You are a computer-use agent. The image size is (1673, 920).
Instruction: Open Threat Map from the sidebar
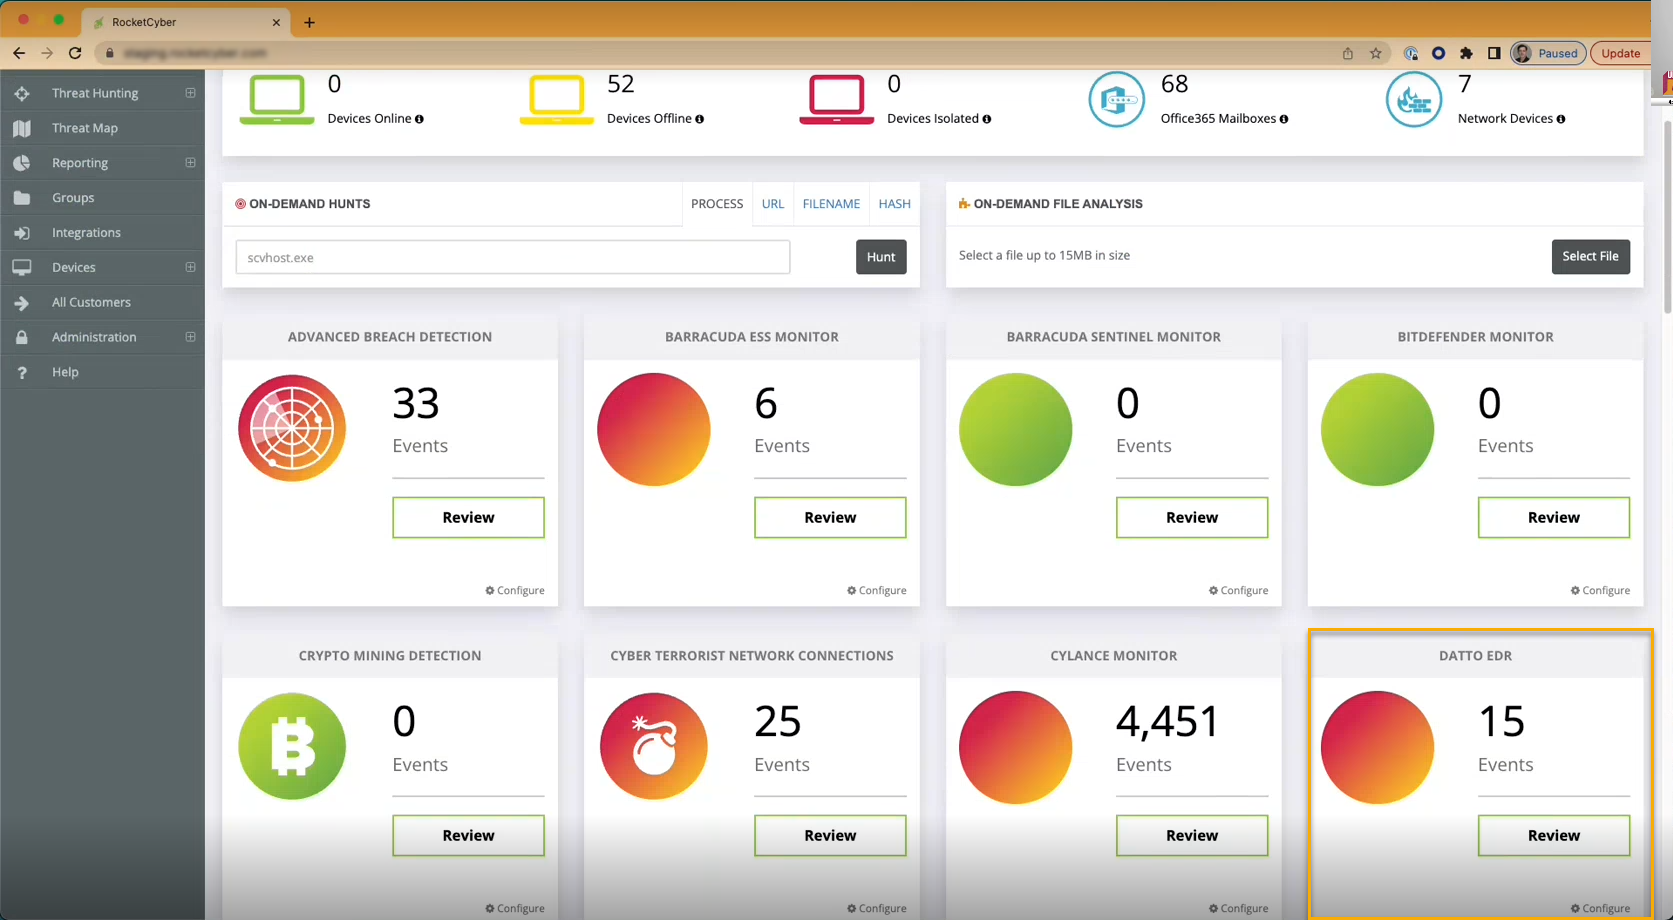click(x=85, y=128)
